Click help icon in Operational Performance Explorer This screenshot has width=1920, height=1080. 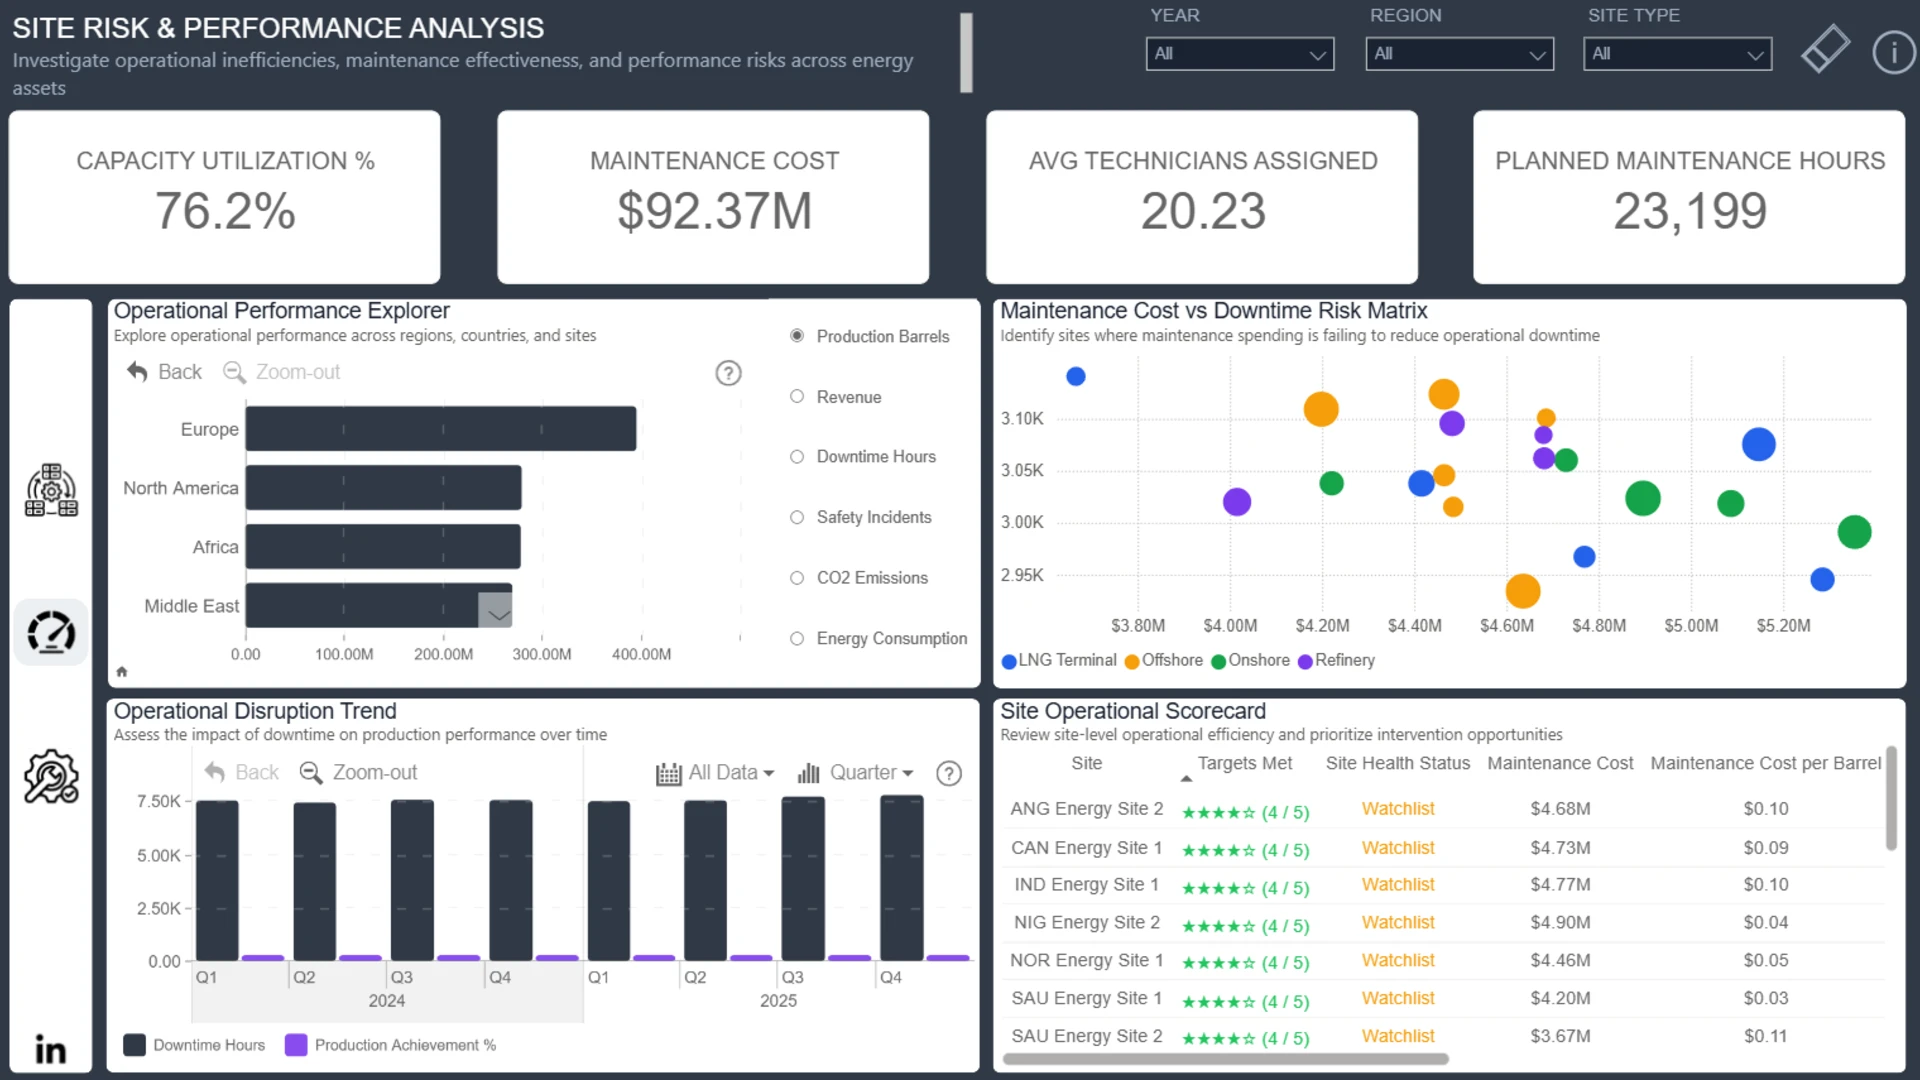coord(728,373)
